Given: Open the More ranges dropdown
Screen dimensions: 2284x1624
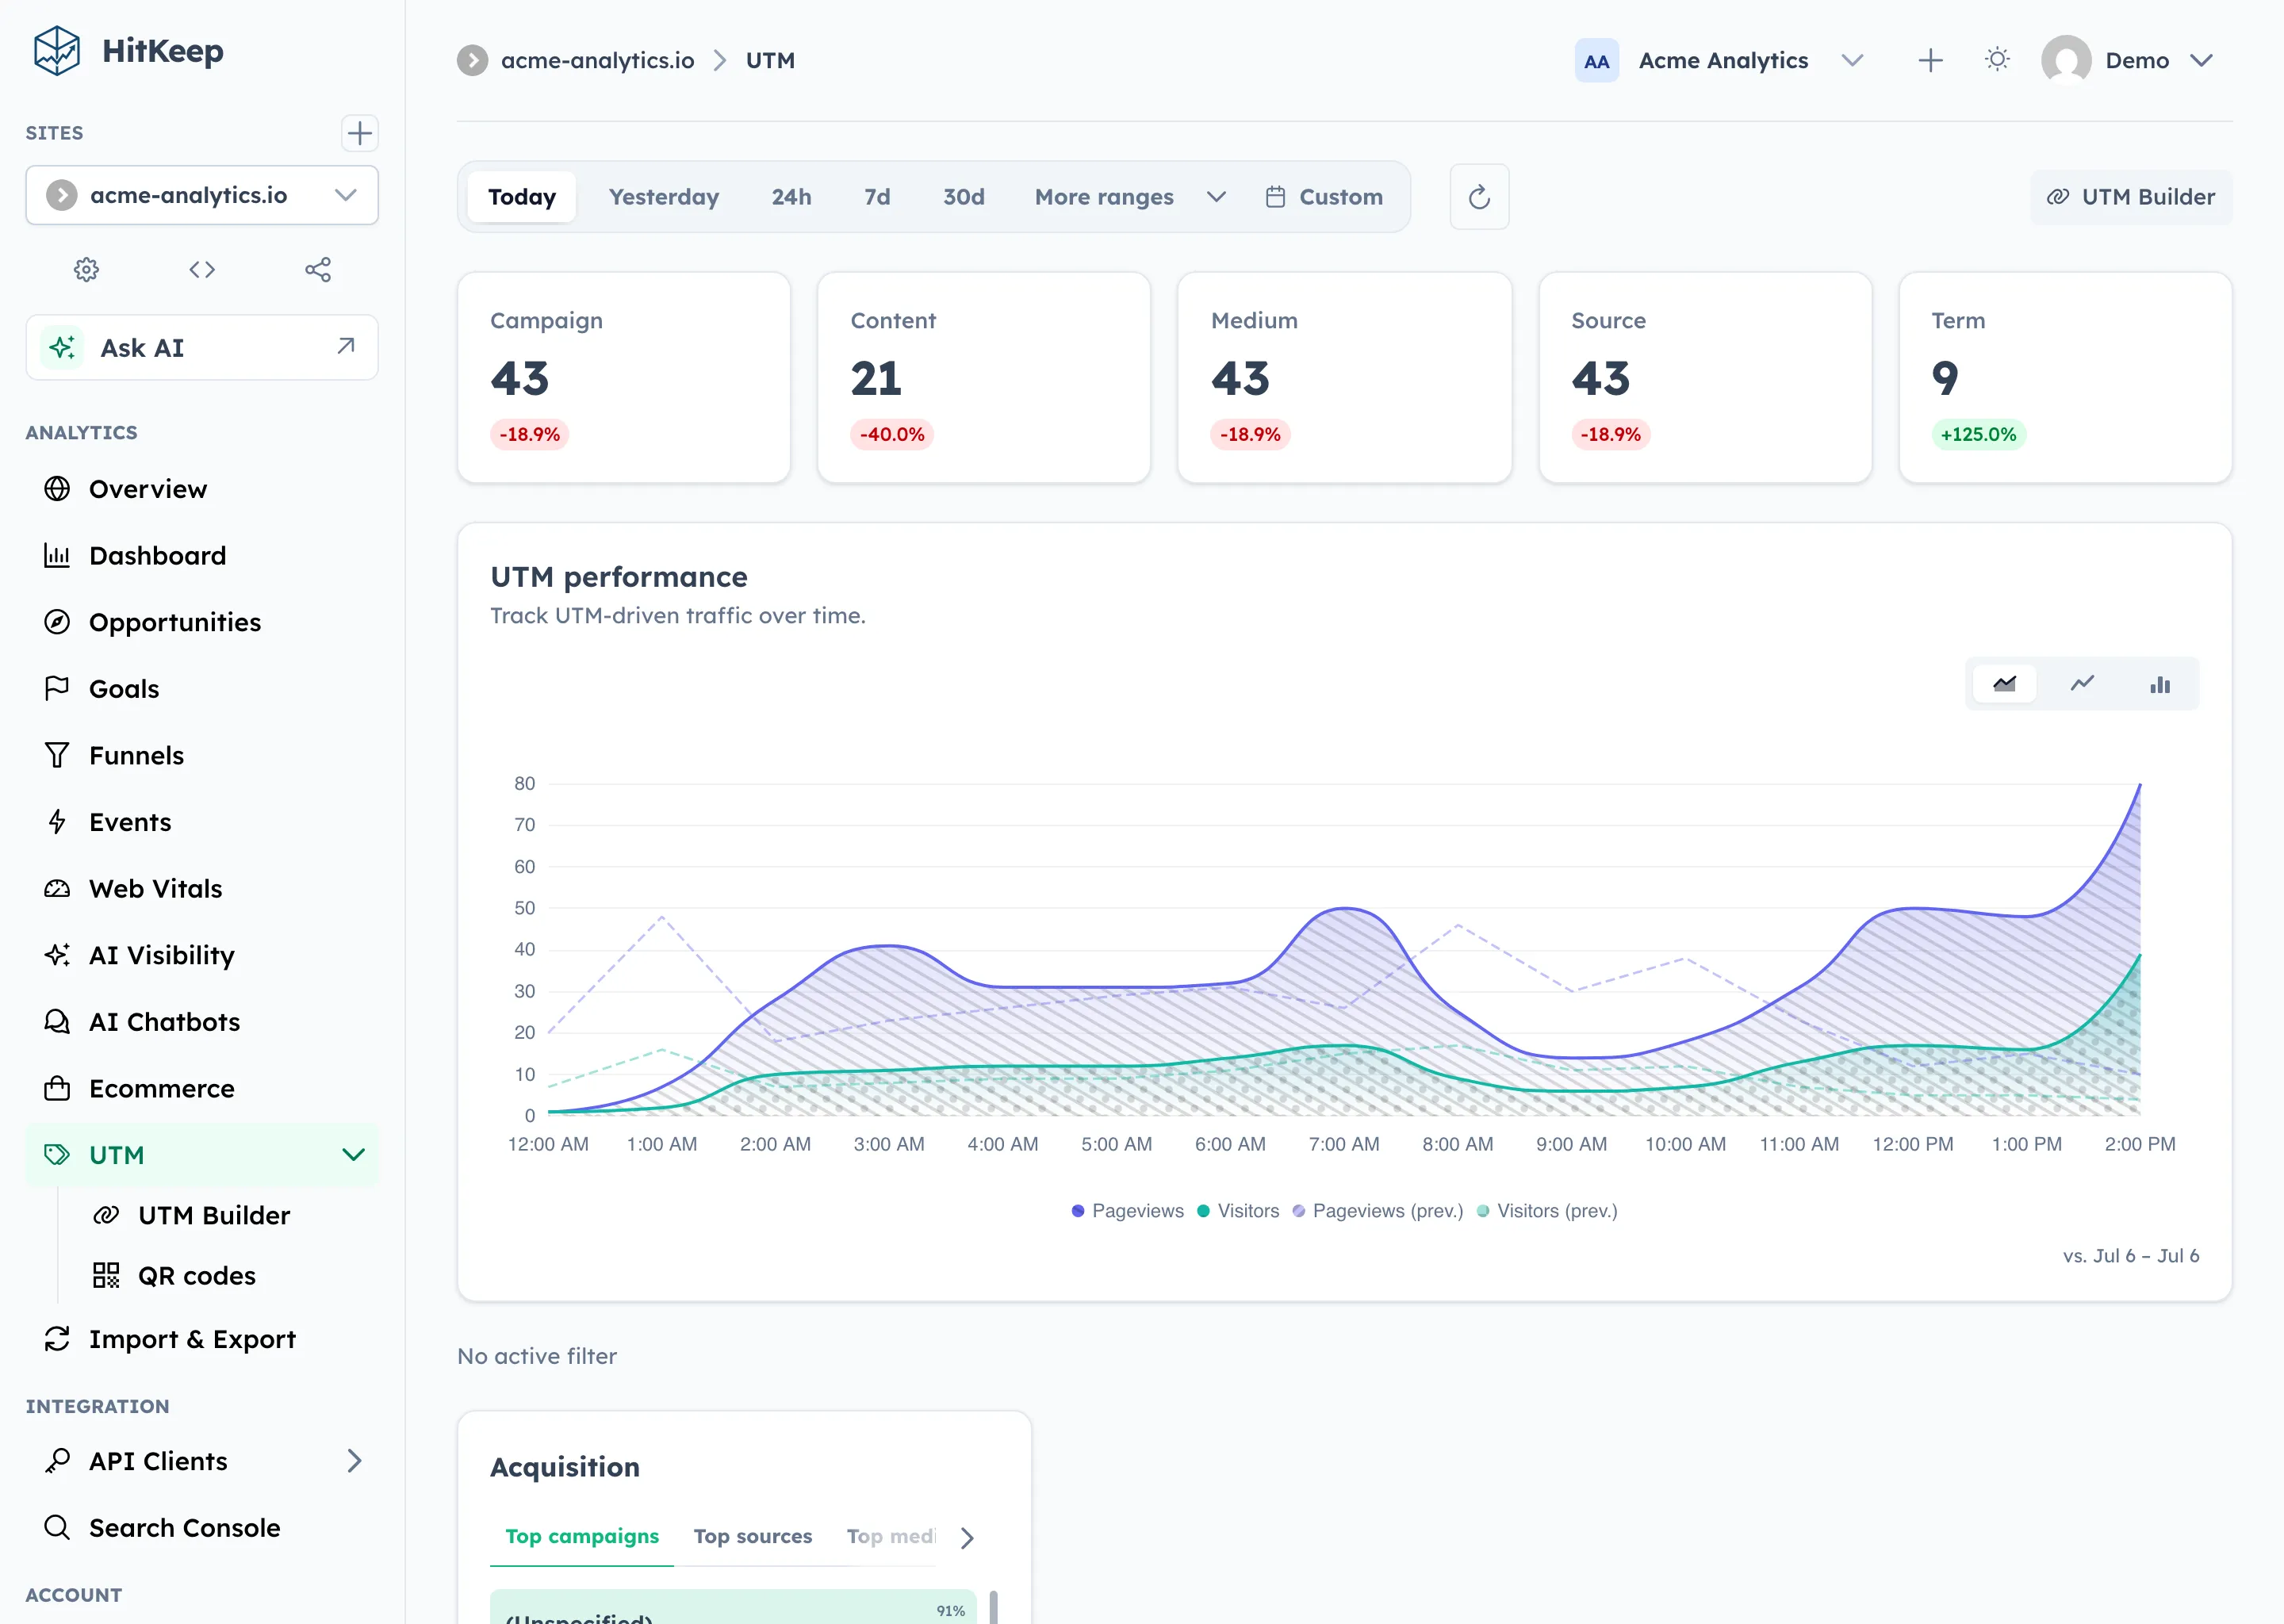Looking at the screenshot, I should [x=1130, y=197].
